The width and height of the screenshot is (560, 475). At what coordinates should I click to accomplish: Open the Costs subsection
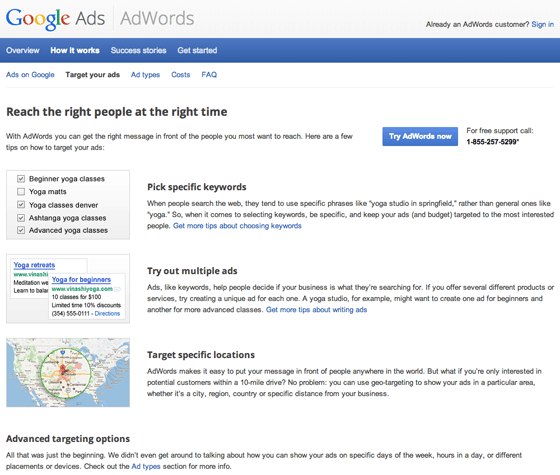[x=181, y=75]
